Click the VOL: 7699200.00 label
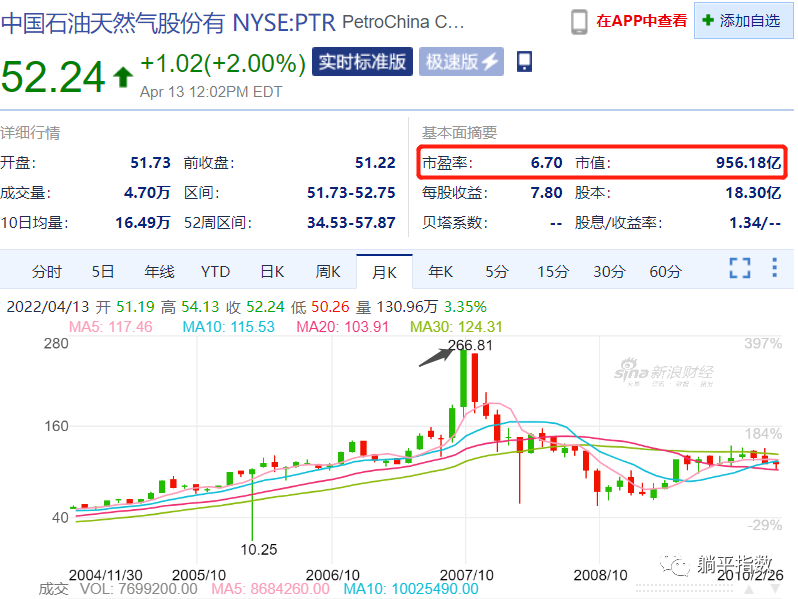 pyautogui.click(x=138, y=589)
